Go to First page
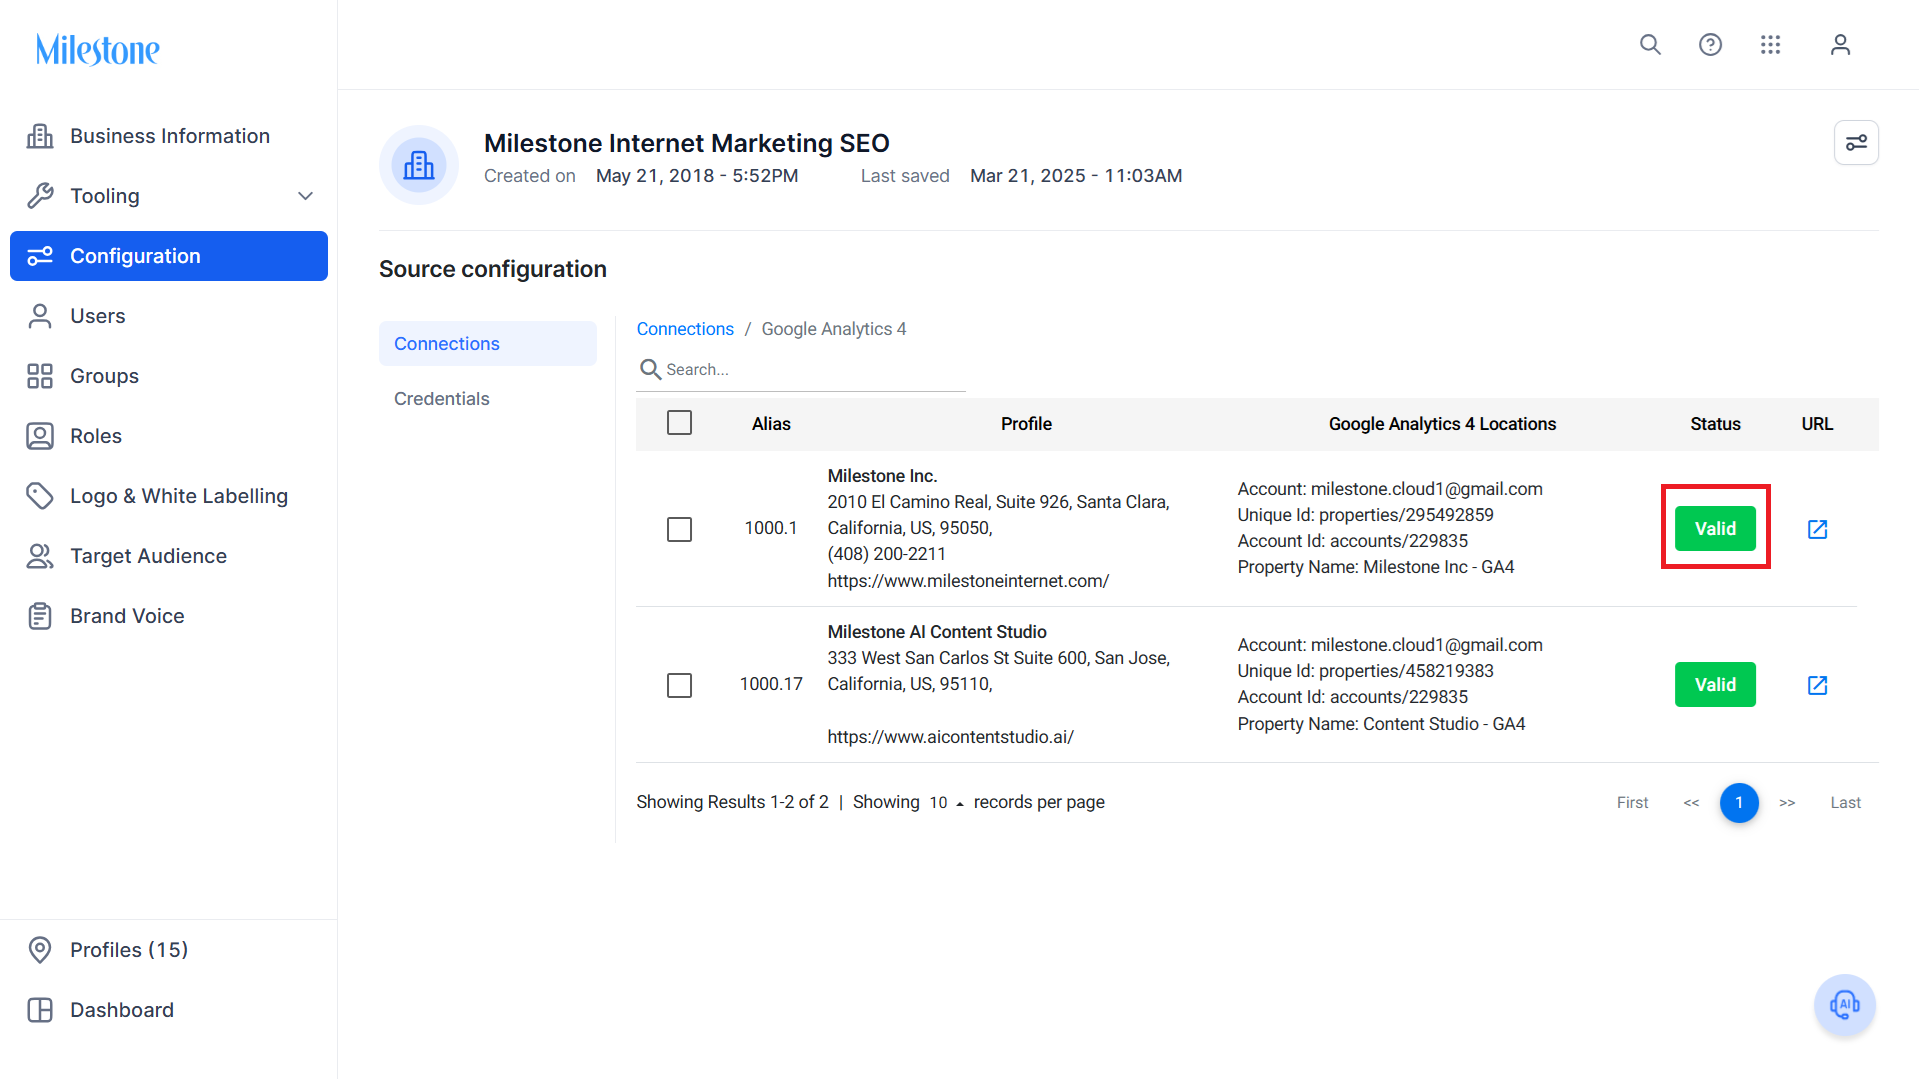This screenshot has height=1079, width=1919. pos(1632,803)
